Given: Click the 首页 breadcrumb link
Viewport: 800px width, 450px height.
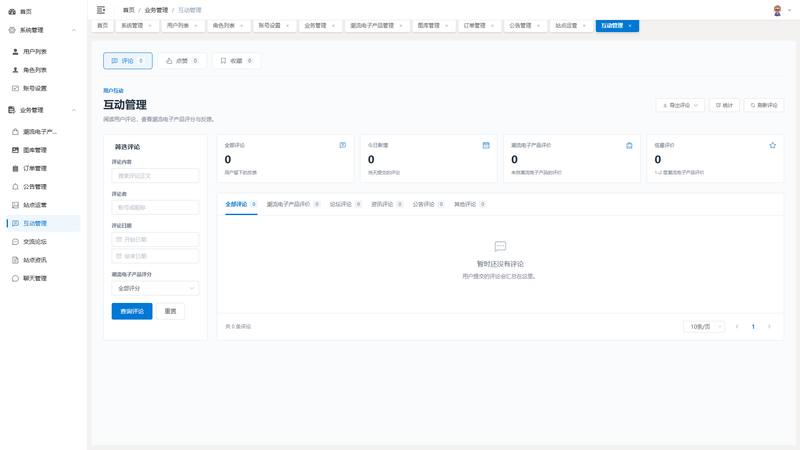Looking at the screenshot, I should [x=129, y=10].
